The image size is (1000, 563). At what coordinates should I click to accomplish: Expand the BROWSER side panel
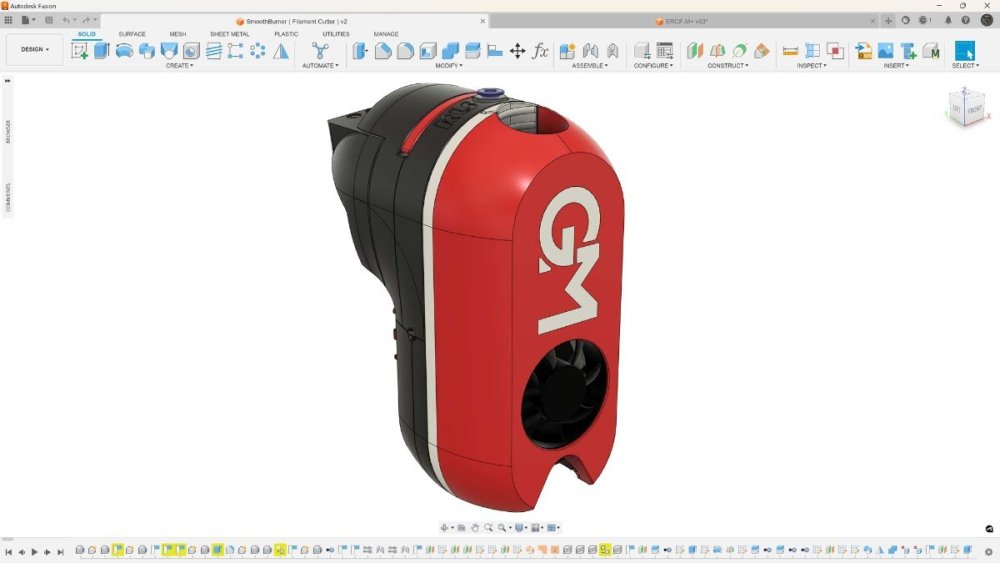pos(8,131)
